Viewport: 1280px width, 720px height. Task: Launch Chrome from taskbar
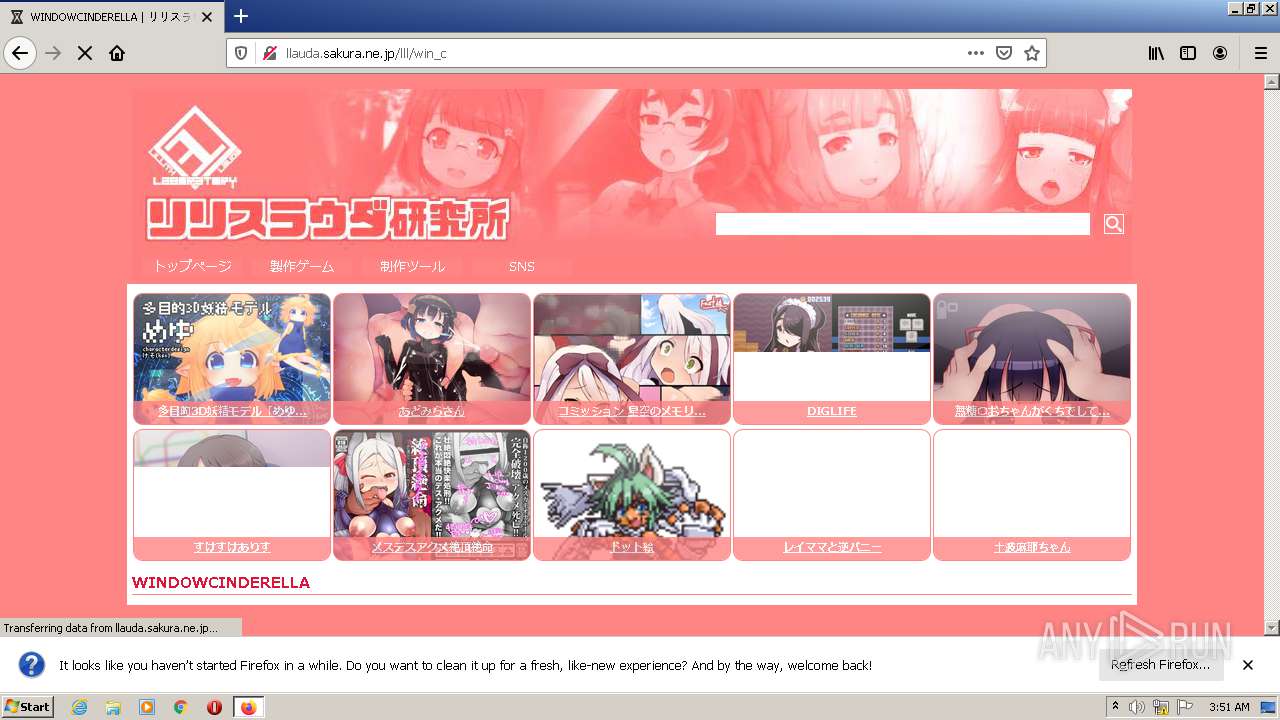point(181,707)
